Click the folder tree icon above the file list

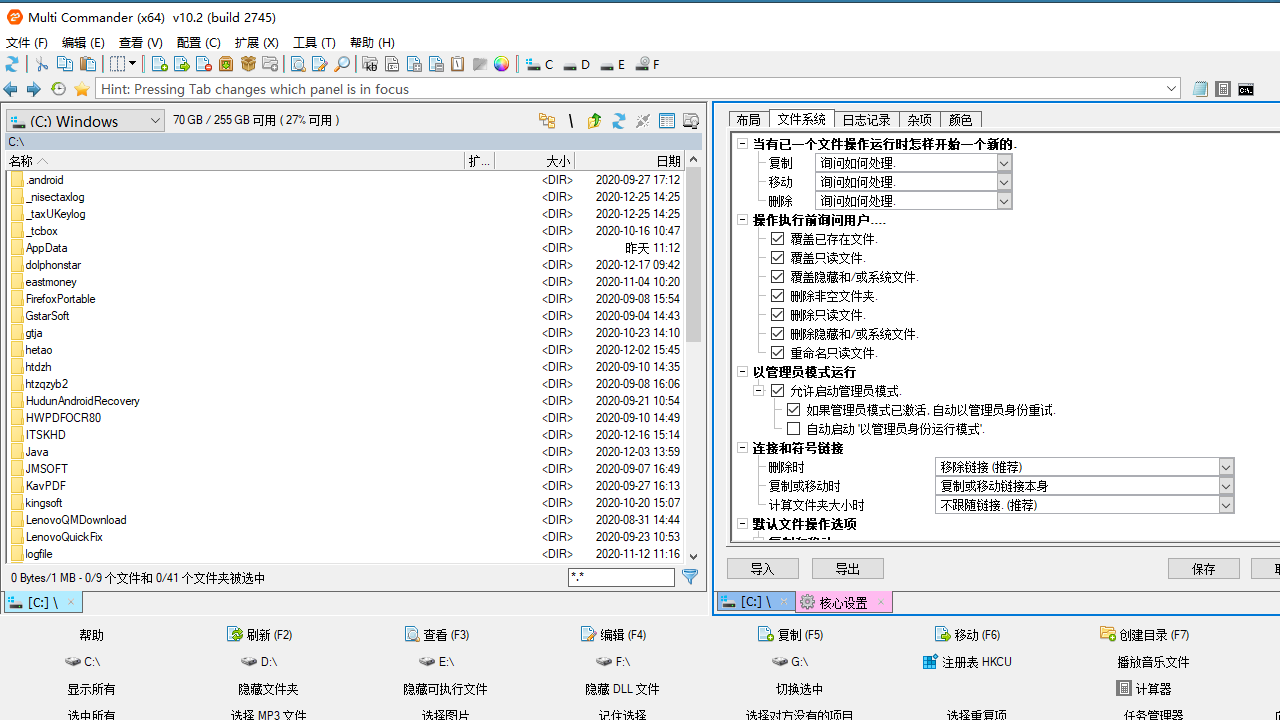547,120
